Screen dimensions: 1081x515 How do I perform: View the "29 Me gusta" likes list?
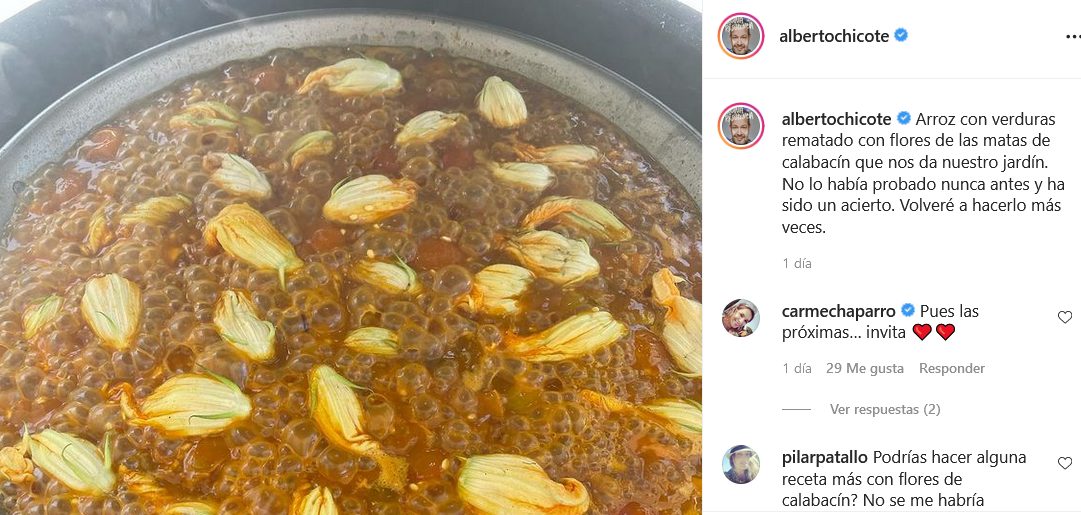click(864, 368)
